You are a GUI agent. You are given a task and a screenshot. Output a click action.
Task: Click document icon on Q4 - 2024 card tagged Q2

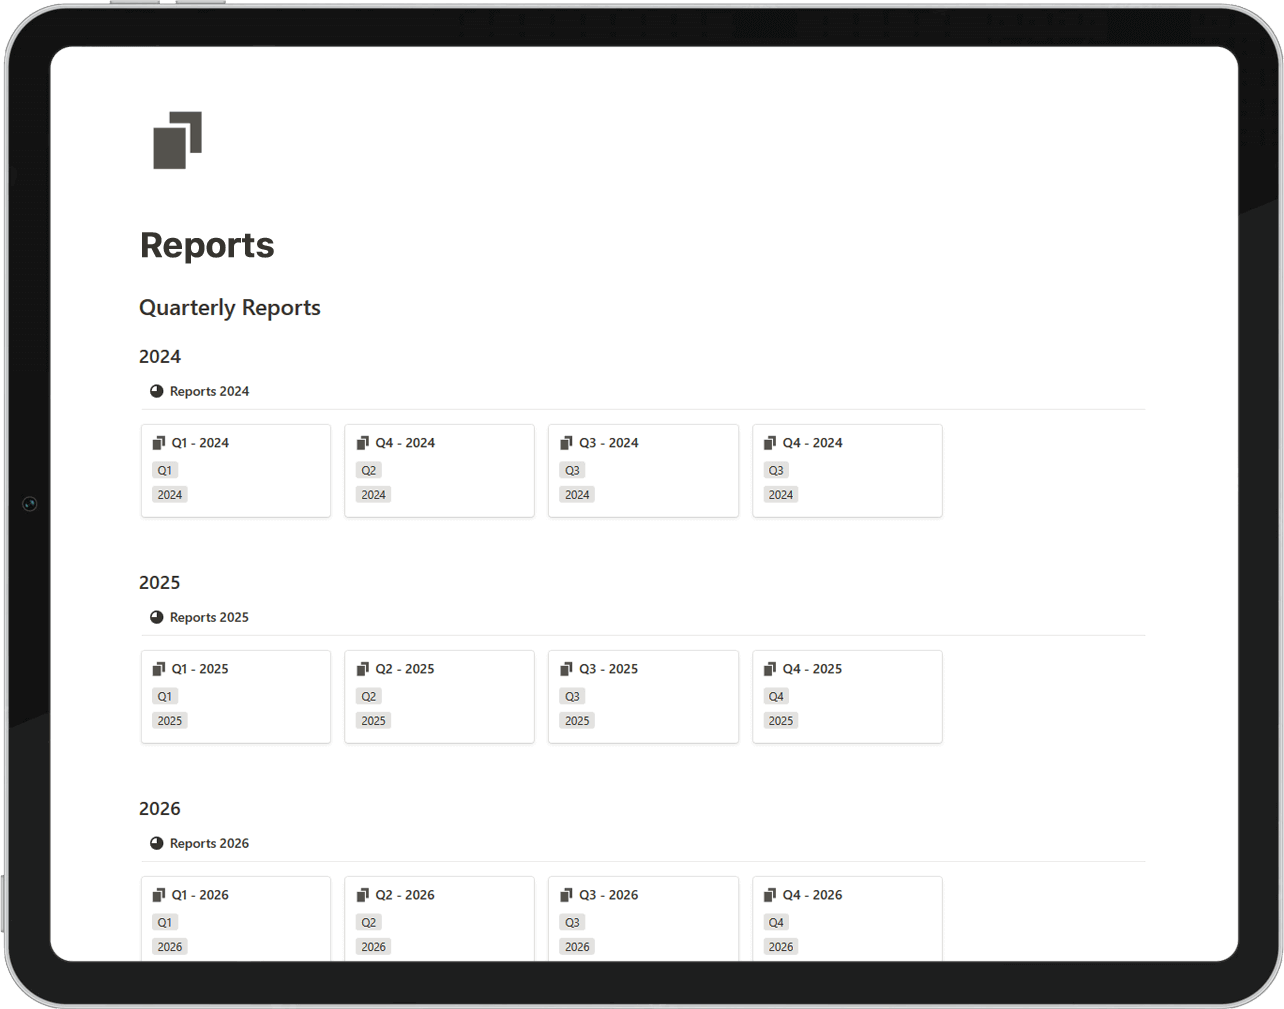point(363,443)
